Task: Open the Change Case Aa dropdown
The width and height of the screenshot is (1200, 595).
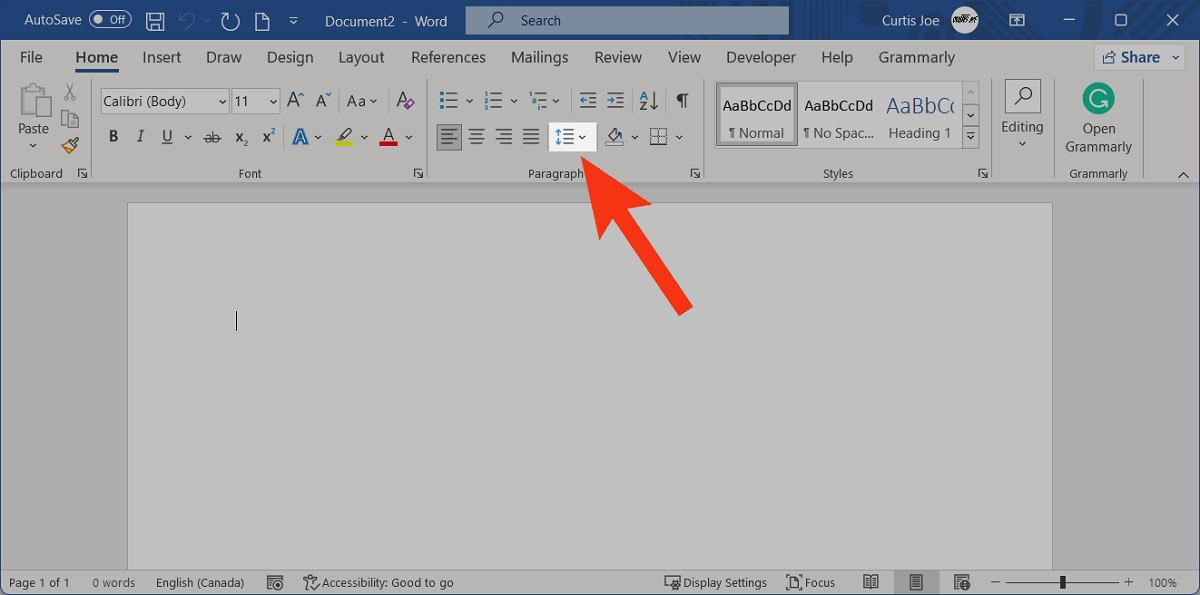Action: 362,101
